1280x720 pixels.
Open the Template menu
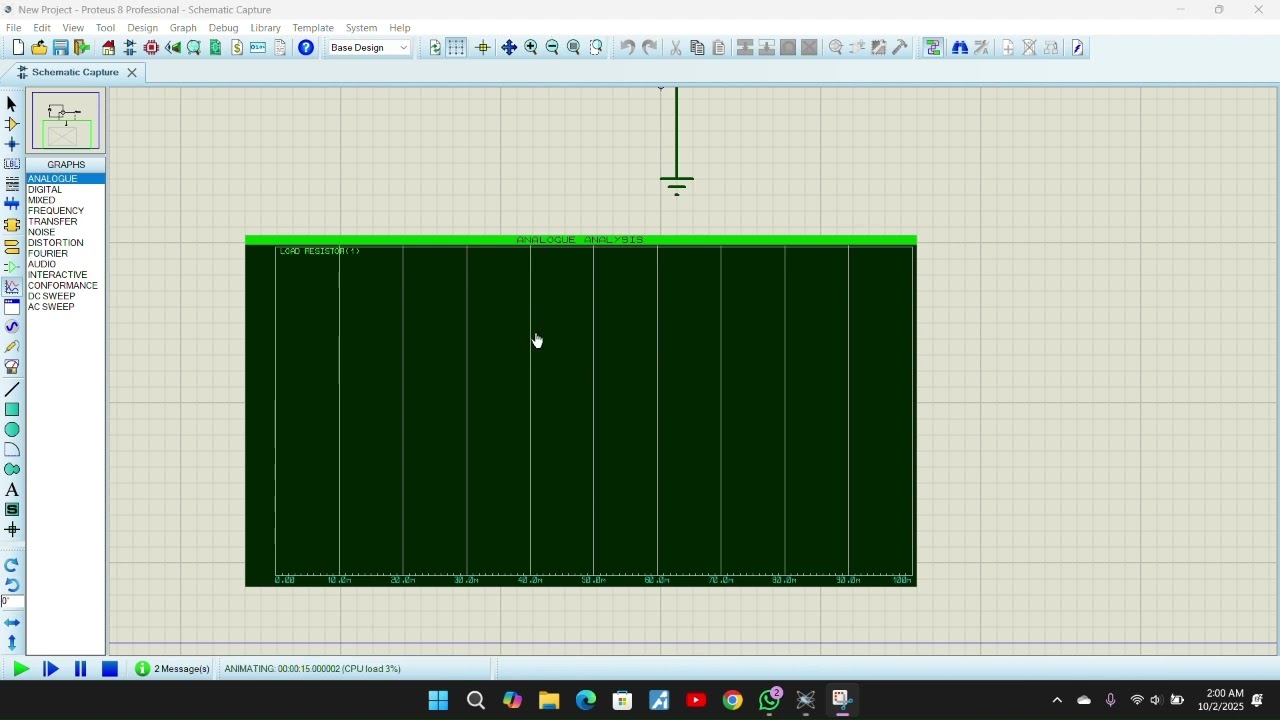(x=313, y=28)
